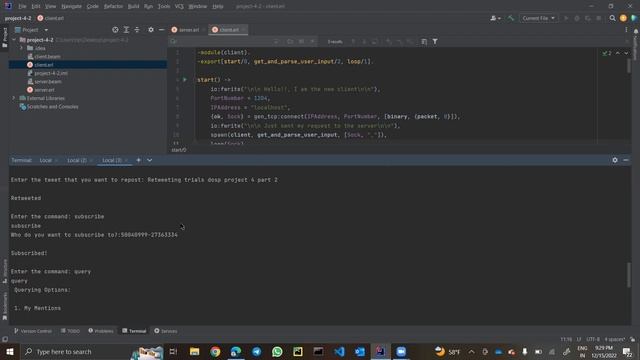Click the open results in window icon

tap(424, 41)
